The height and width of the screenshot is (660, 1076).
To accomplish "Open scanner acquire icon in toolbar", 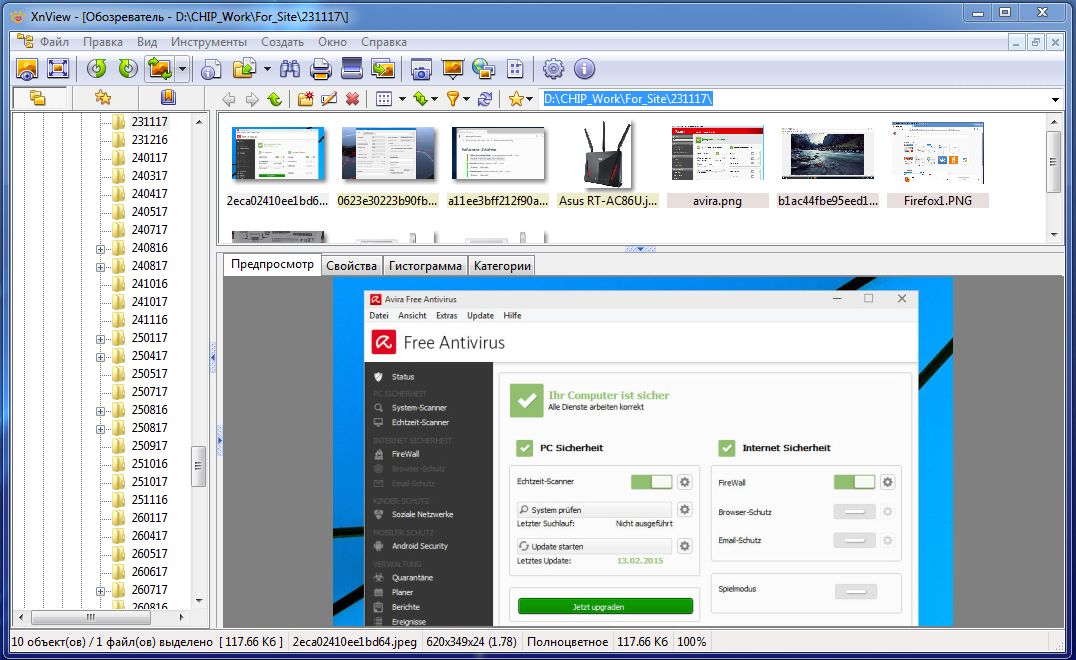I will click(x=351, y=69).
